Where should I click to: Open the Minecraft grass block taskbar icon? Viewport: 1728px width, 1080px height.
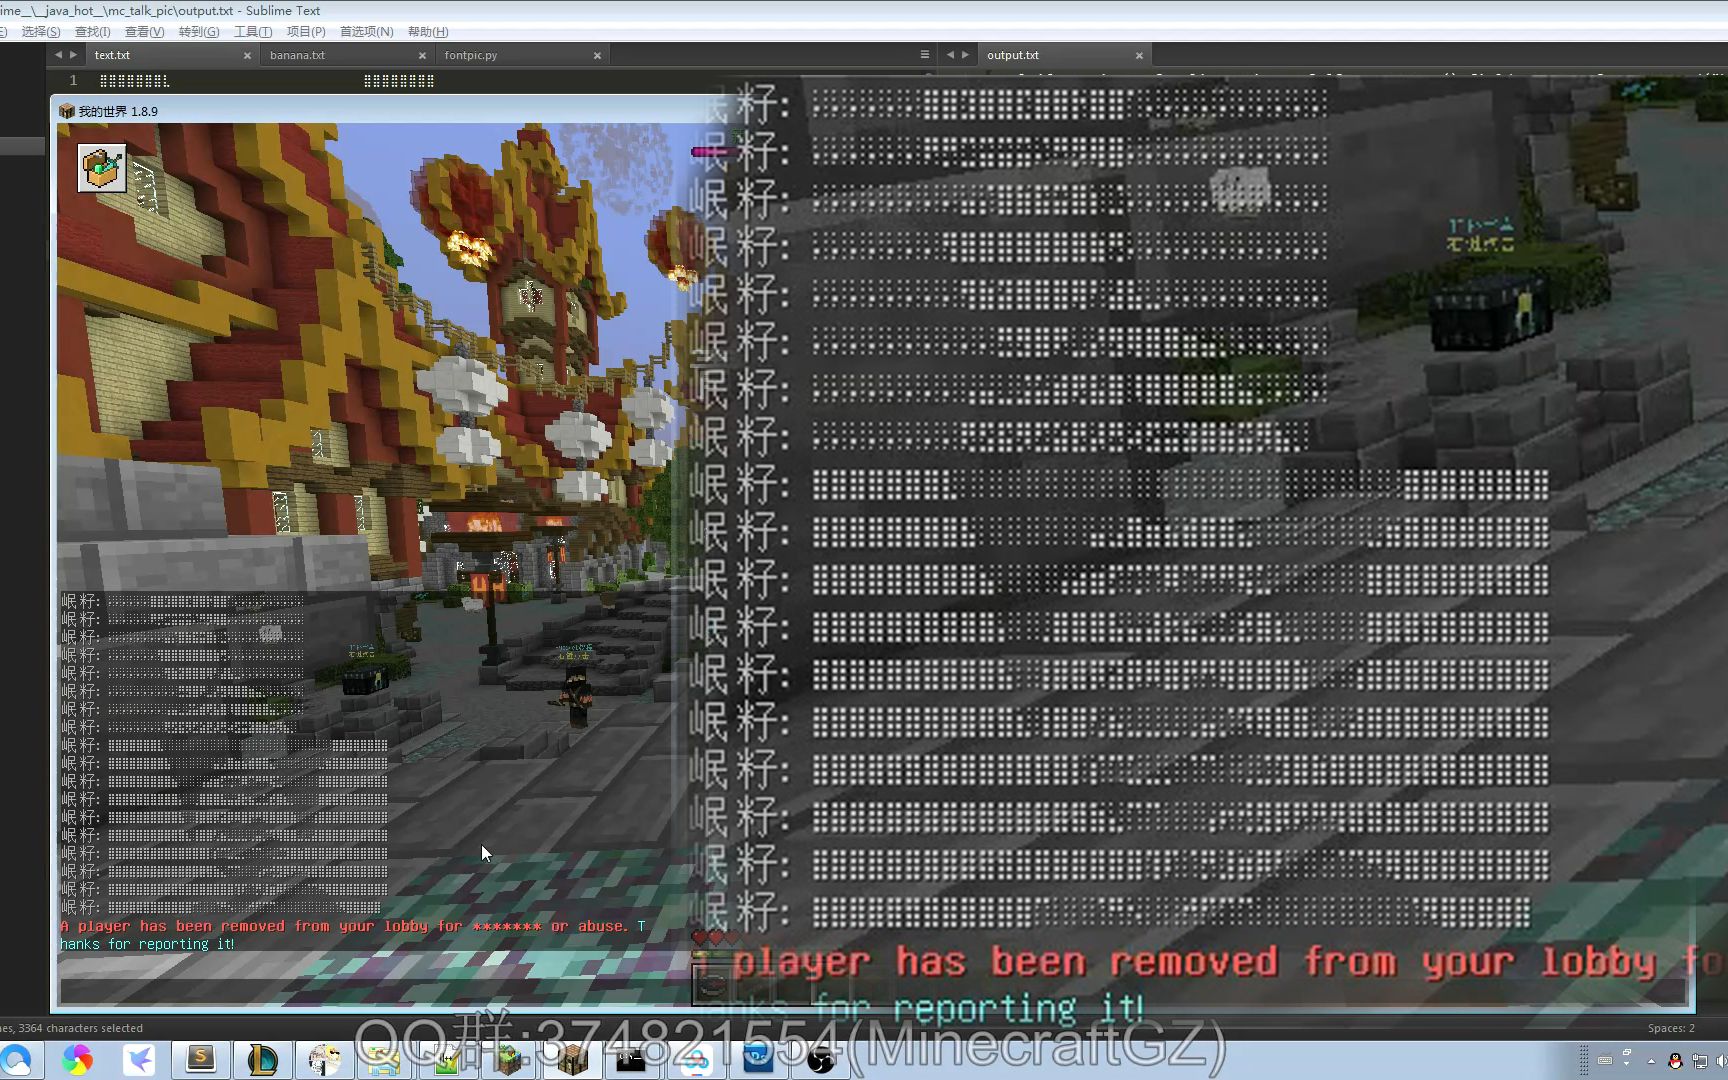(x=509, y=1060)
